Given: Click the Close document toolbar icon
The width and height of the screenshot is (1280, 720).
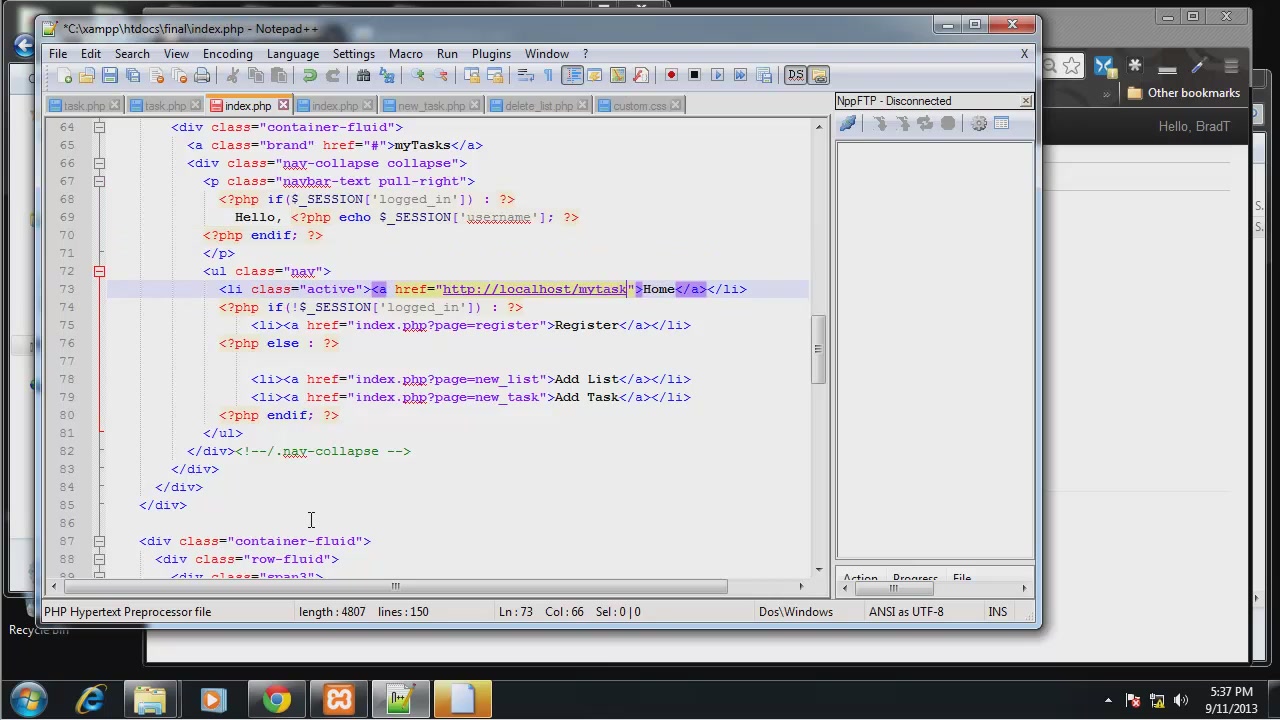Looking at the screenshot, I should click(156, 75).
